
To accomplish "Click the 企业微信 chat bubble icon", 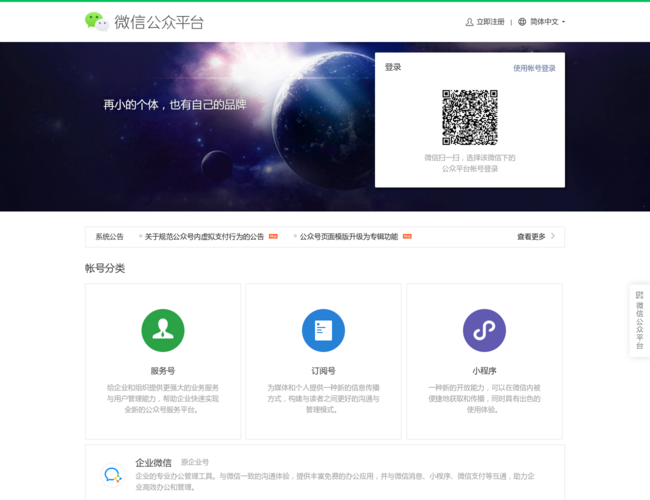I will (113, 475).
